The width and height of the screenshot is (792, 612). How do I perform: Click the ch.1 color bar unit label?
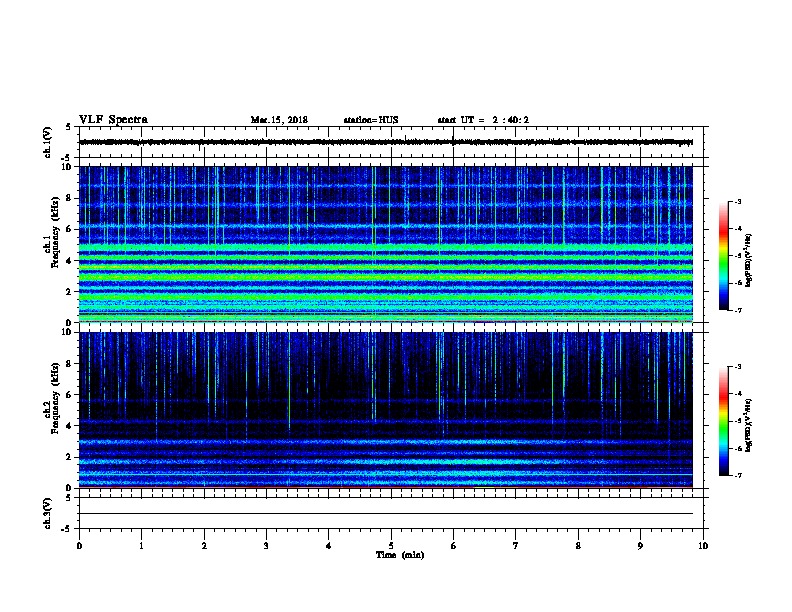click(749, 260)
